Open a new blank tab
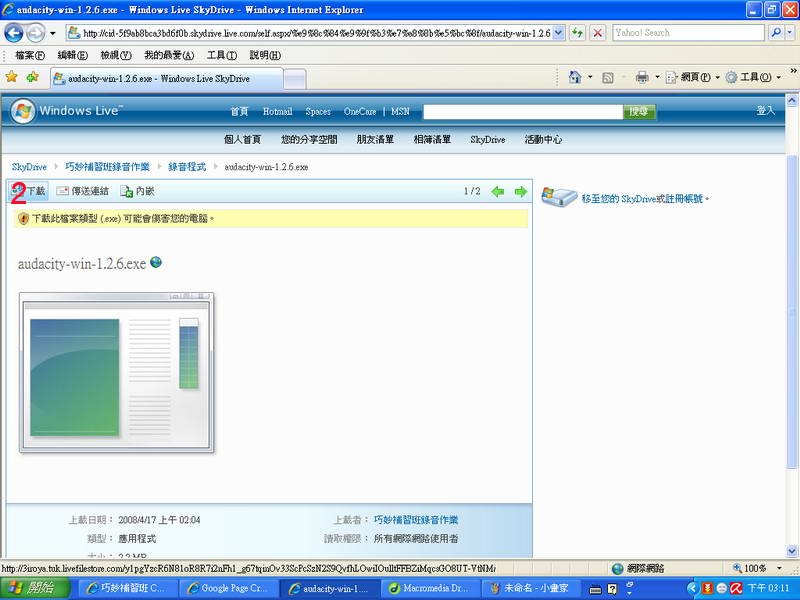Screen dimensions: 800x600 tap(295, 79)
